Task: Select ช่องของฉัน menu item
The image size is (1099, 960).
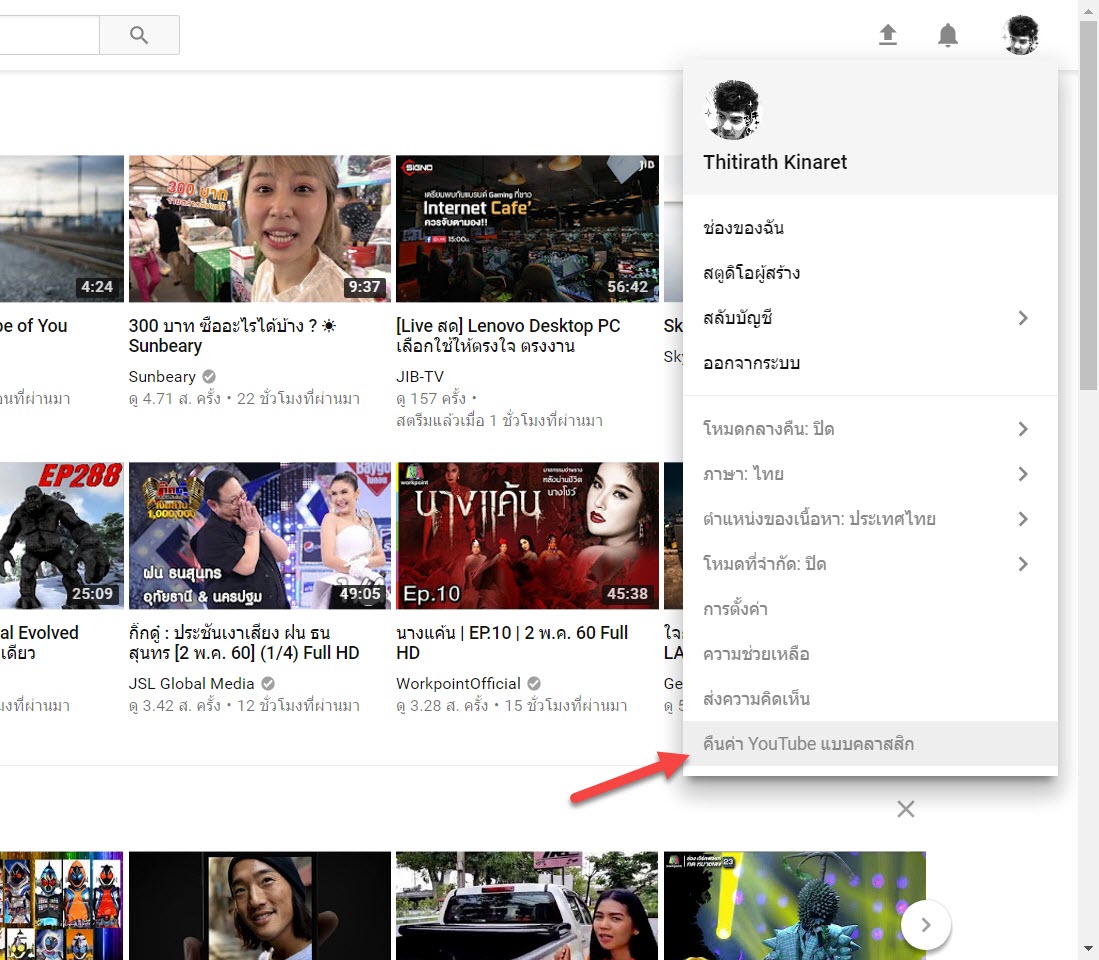Action: 744,228
